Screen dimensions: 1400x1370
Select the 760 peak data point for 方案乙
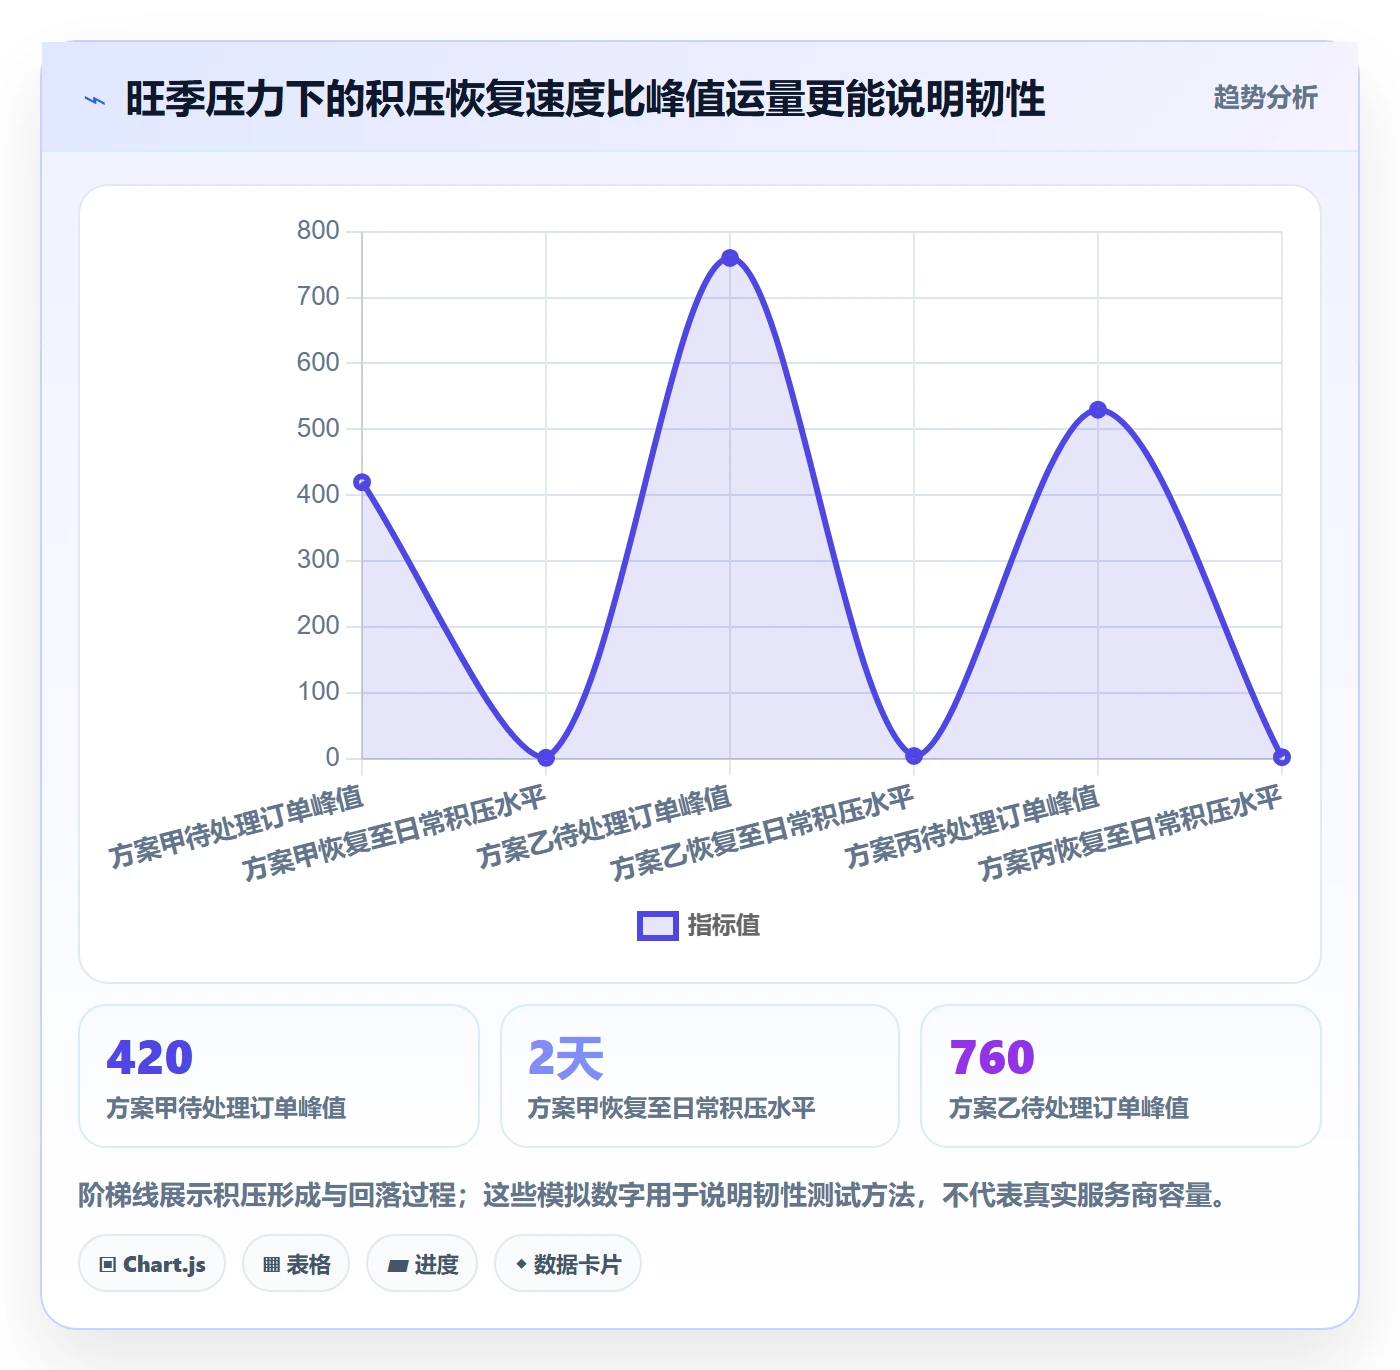pos(730,258)
